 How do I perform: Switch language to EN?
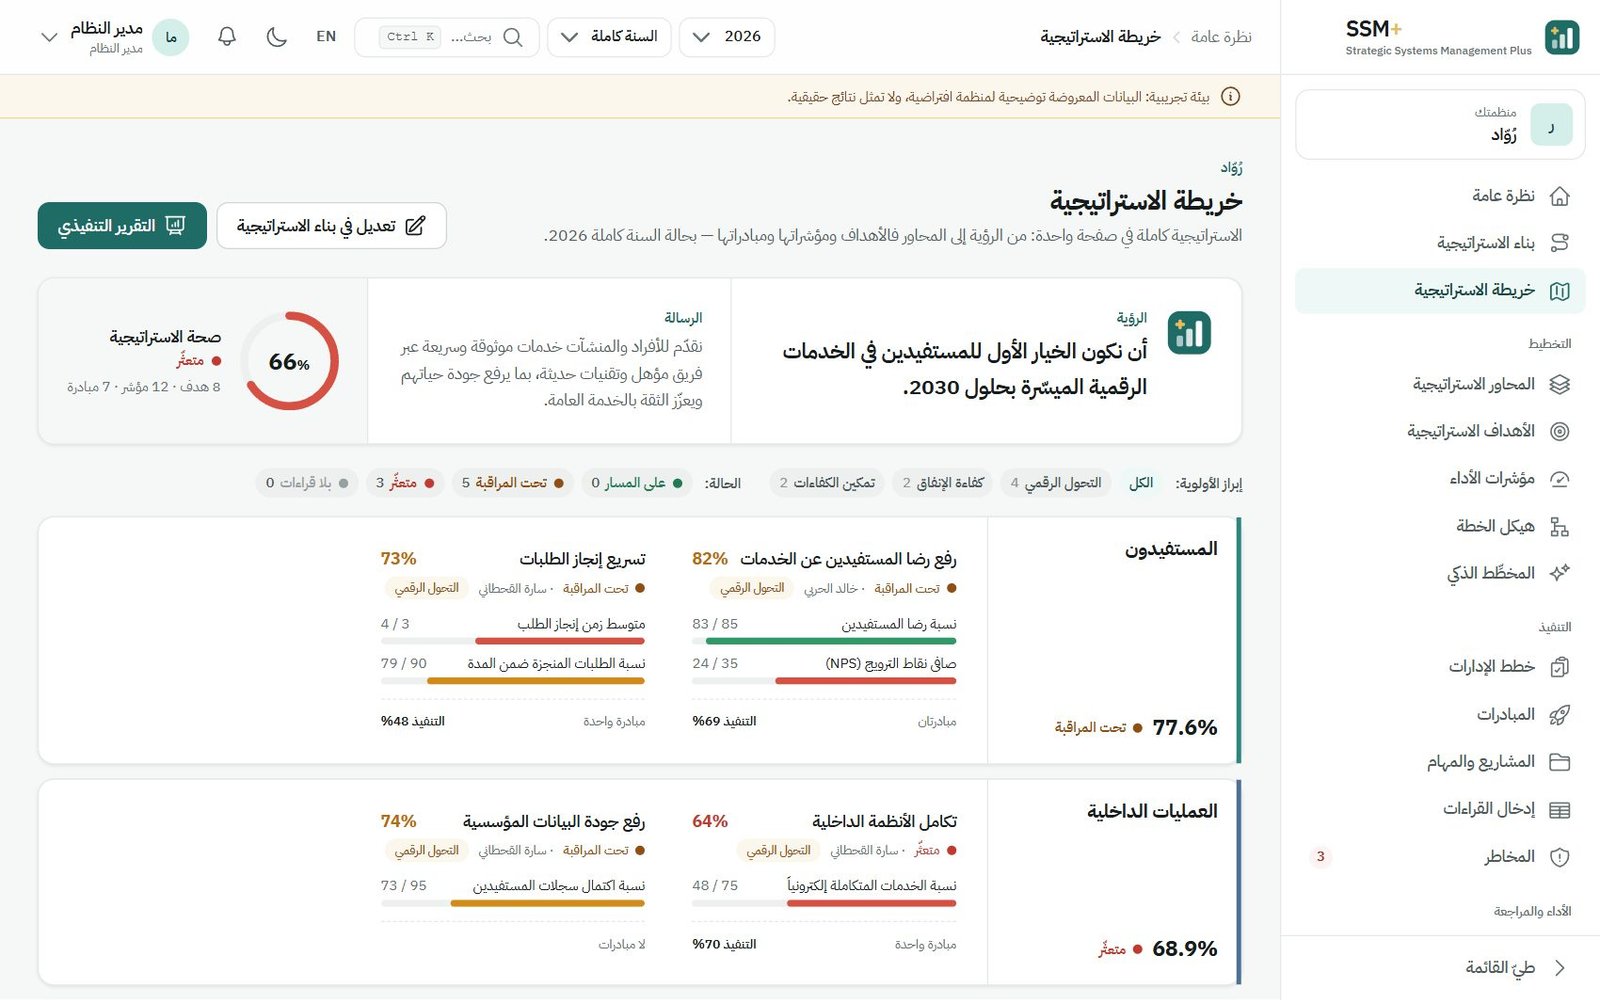click(x=326, y=37)
